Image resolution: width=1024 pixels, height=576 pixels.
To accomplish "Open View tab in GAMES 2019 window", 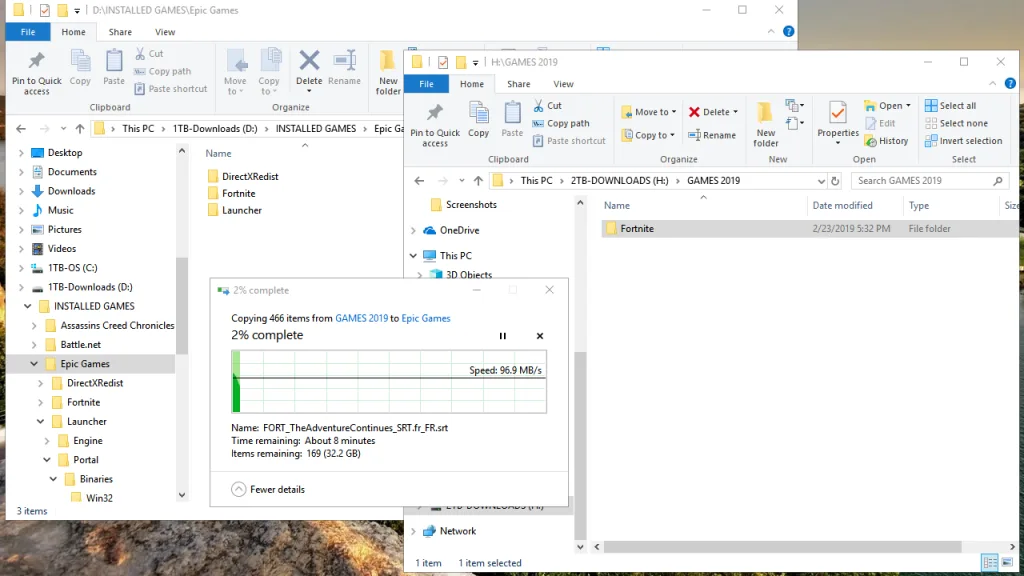I will coord(563,84).
